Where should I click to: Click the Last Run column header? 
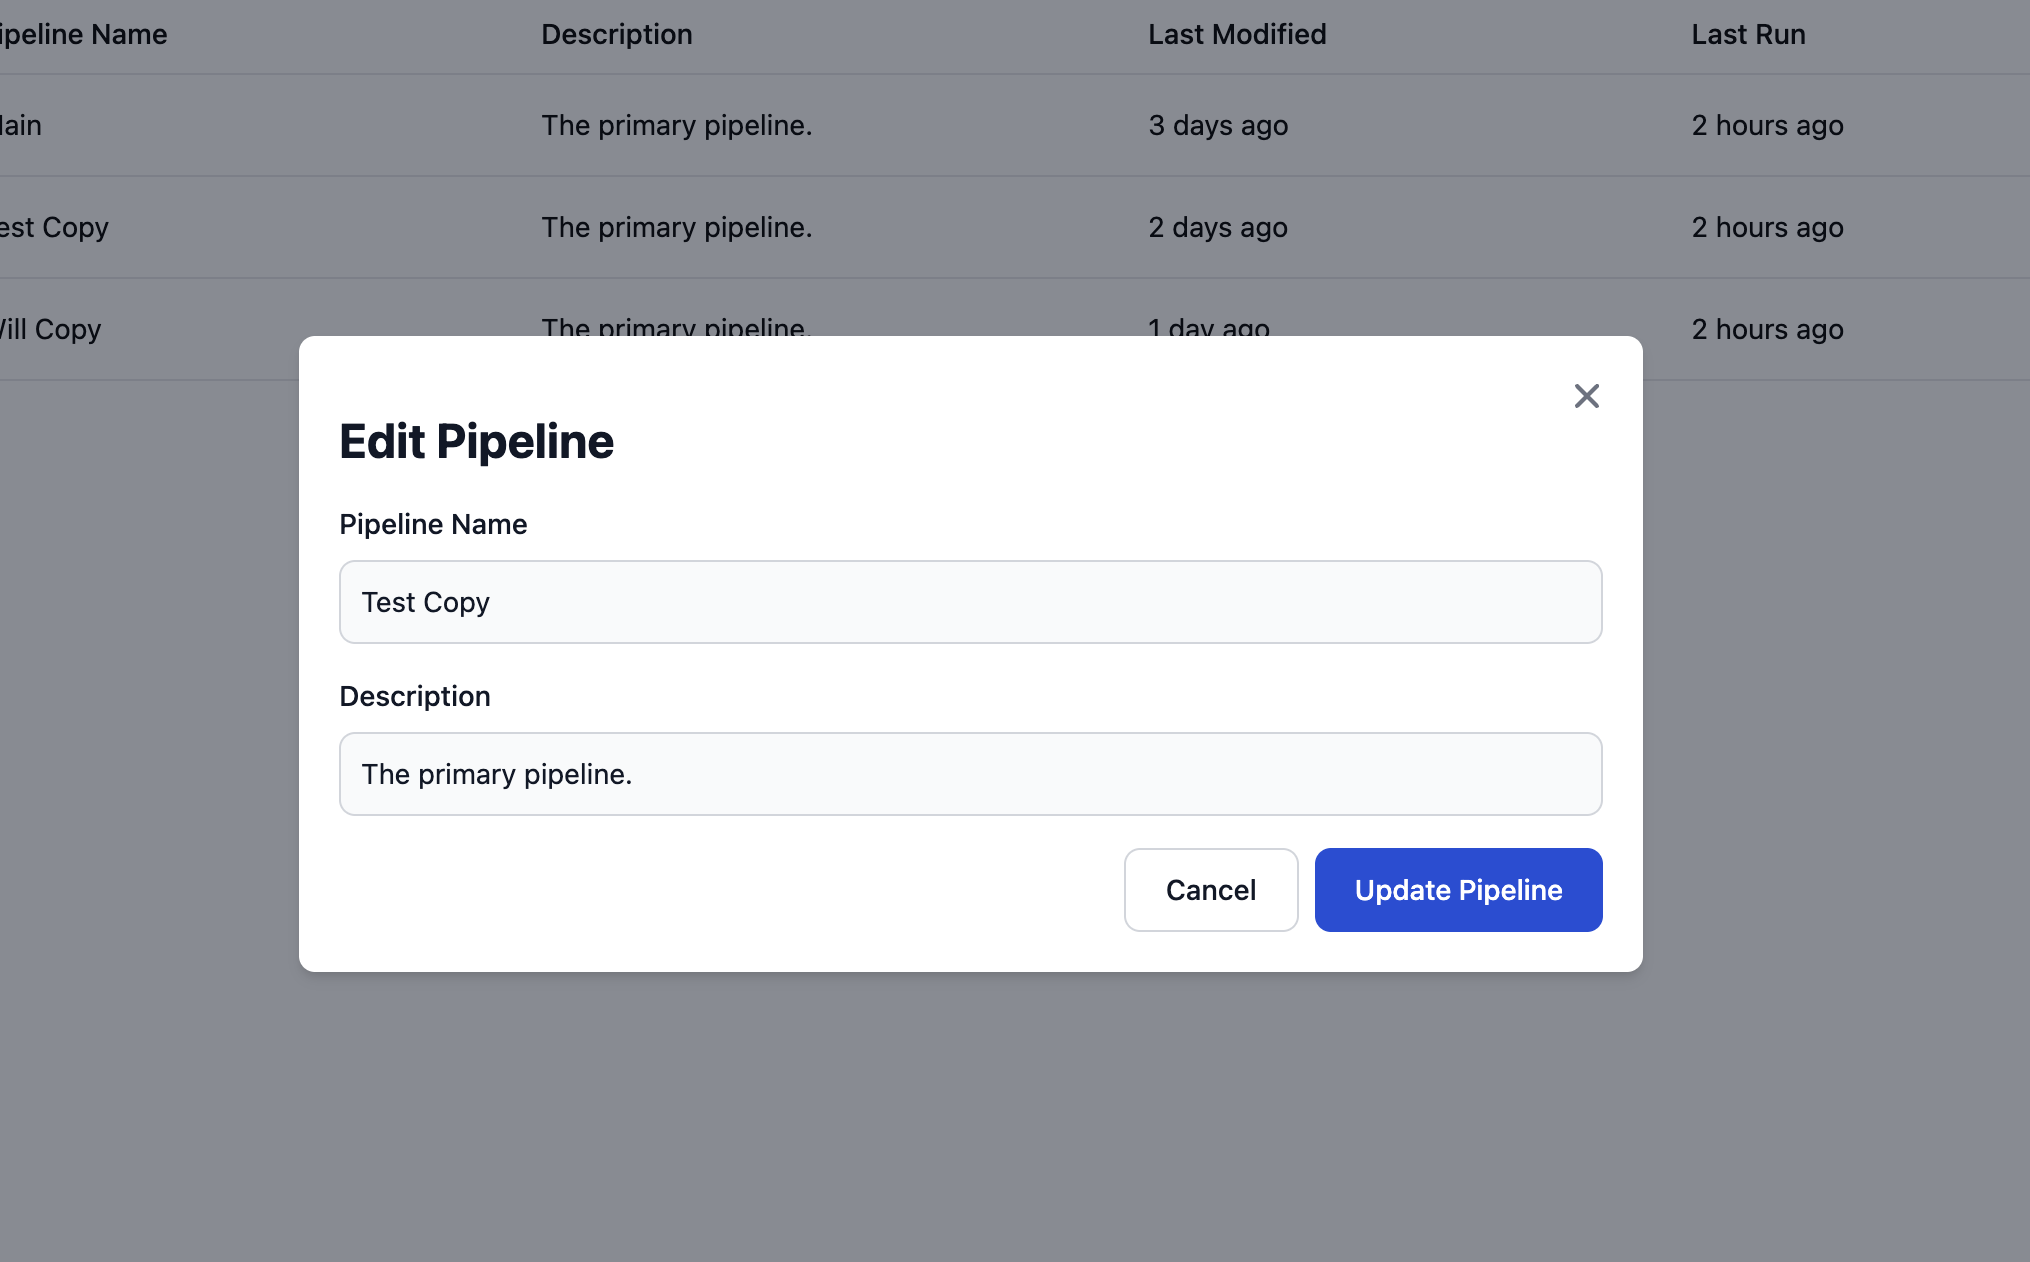(x=1747, y=34)
